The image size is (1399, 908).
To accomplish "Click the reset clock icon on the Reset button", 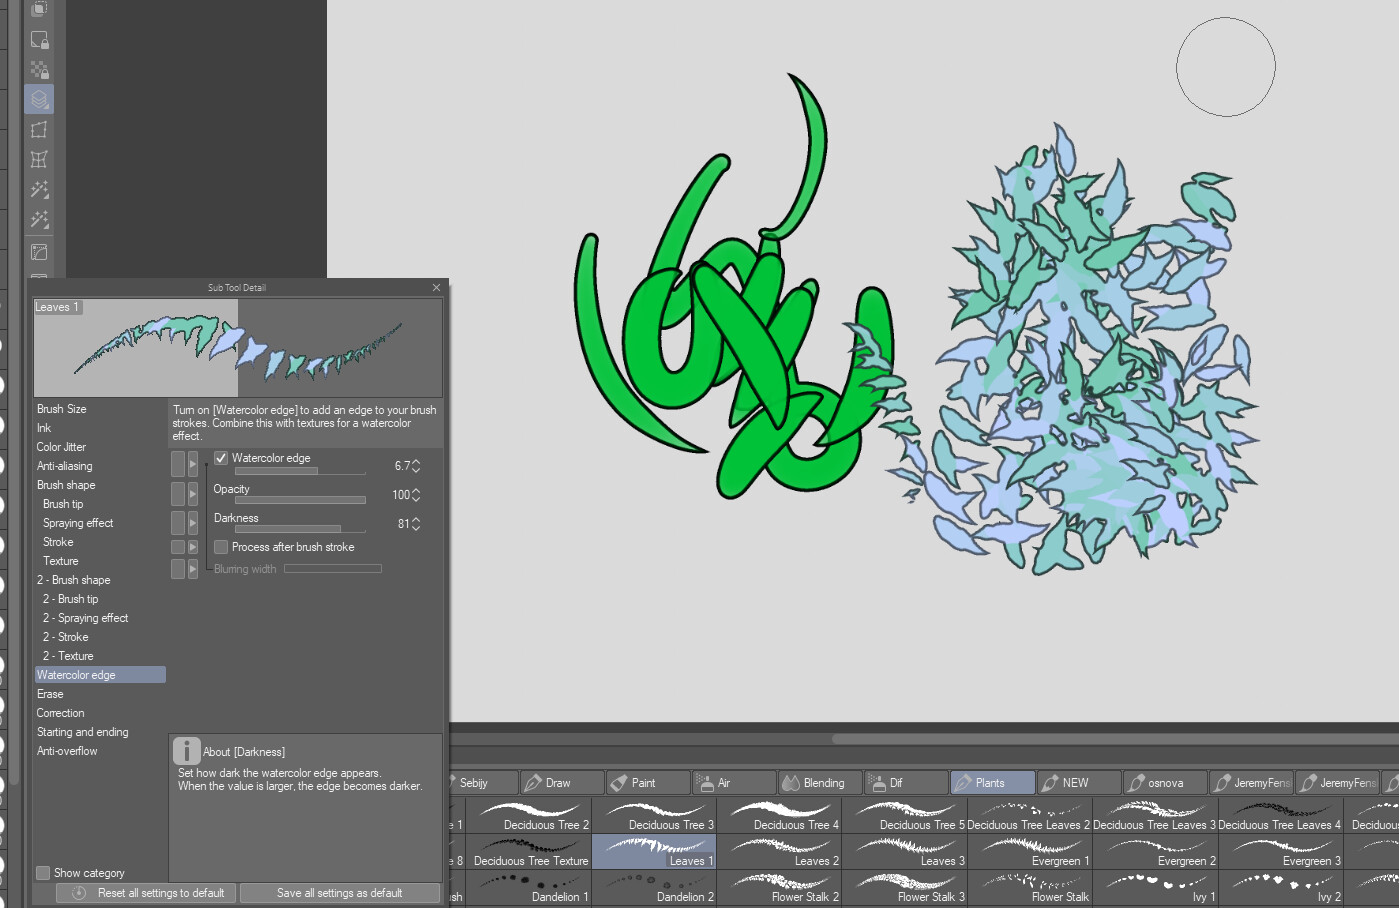I will 79,893.
